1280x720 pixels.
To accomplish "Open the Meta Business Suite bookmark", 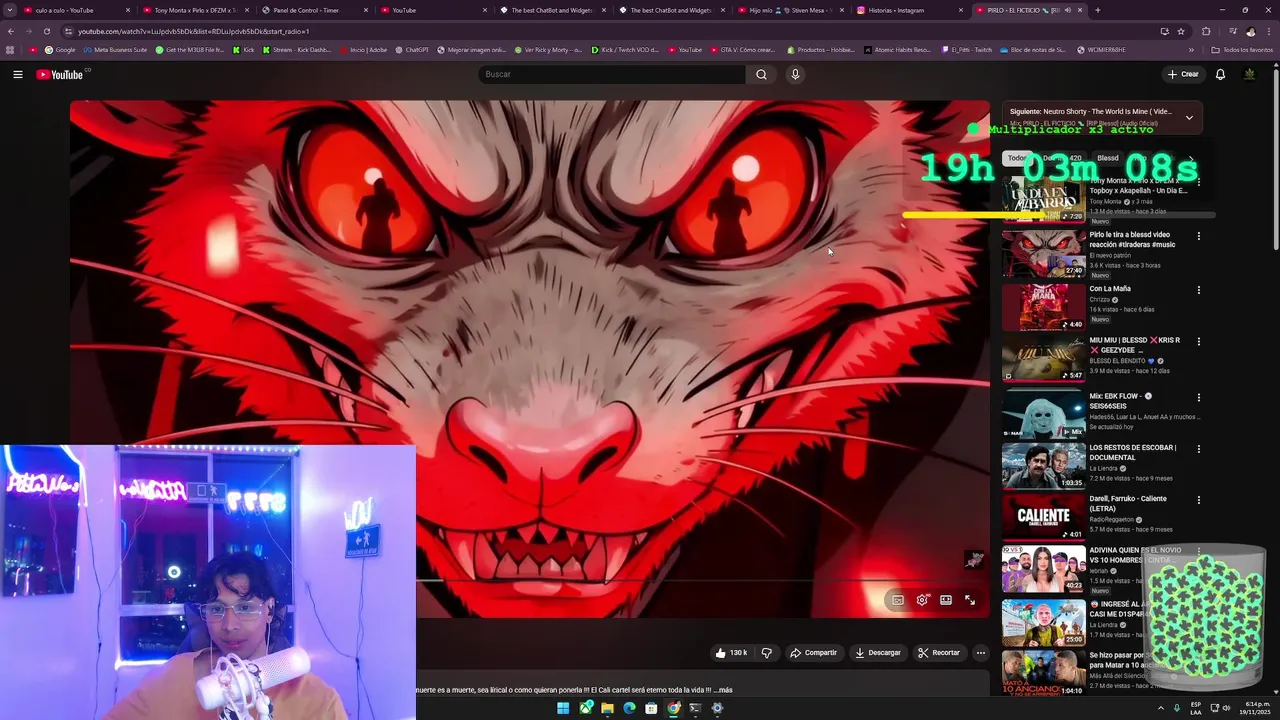I will (x=116, y=49).
